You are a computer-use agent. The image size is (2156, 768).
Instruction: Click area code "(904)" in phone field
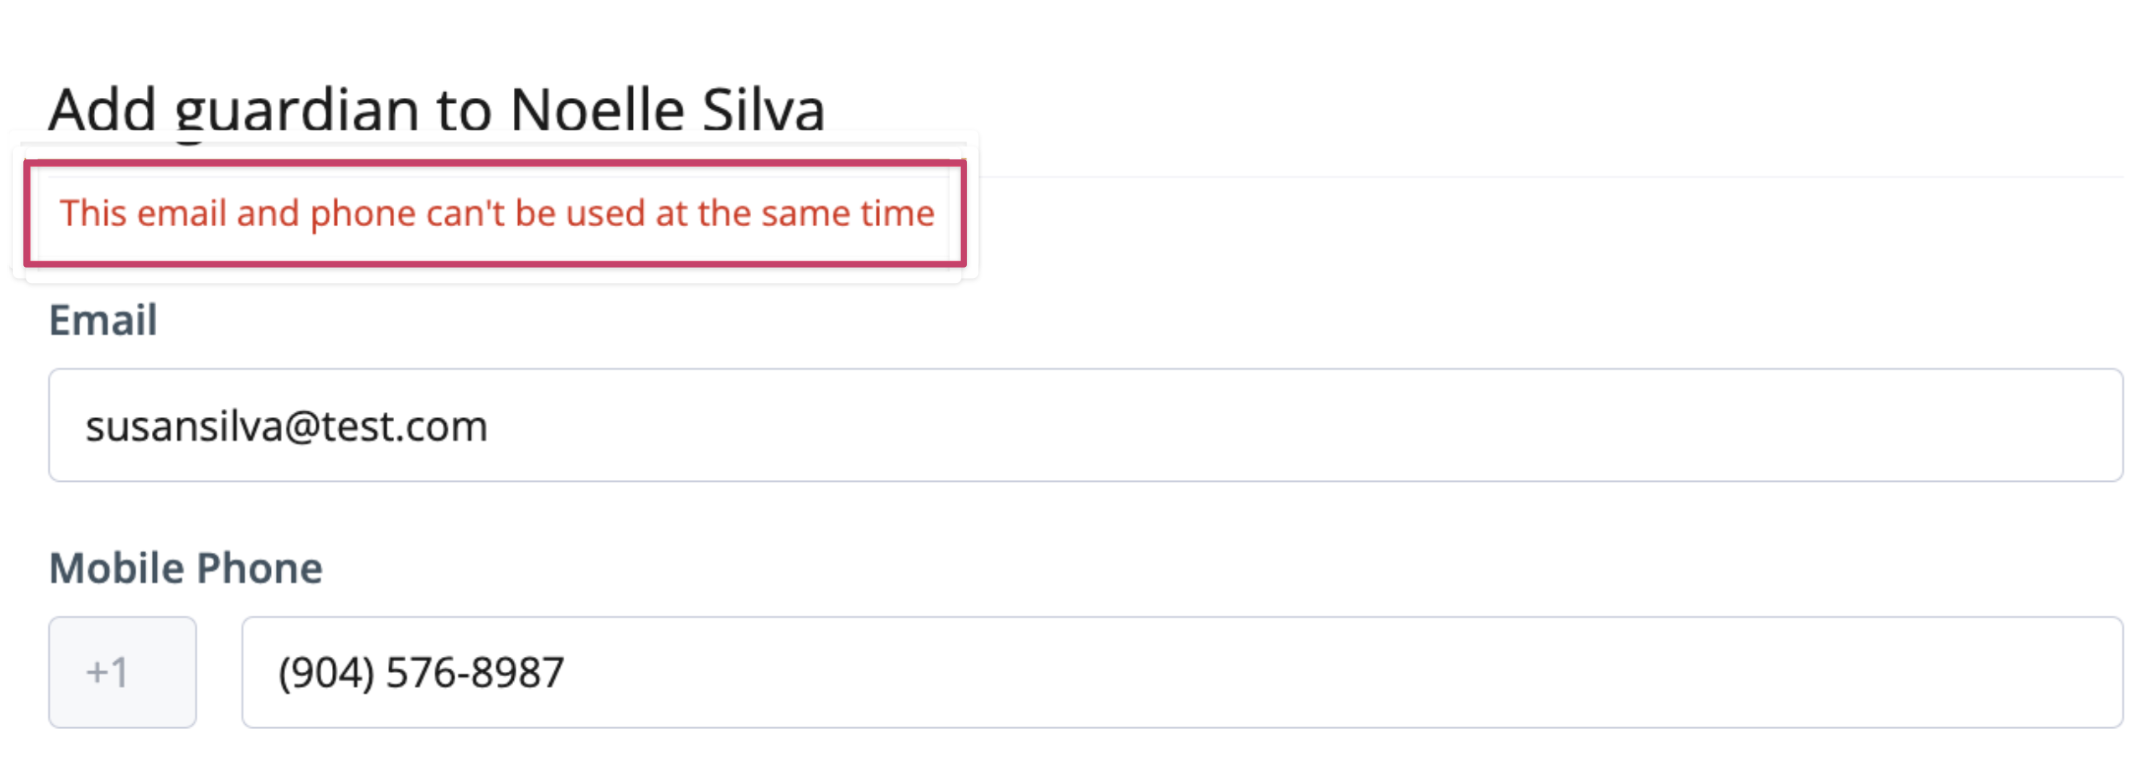[326, 673]
